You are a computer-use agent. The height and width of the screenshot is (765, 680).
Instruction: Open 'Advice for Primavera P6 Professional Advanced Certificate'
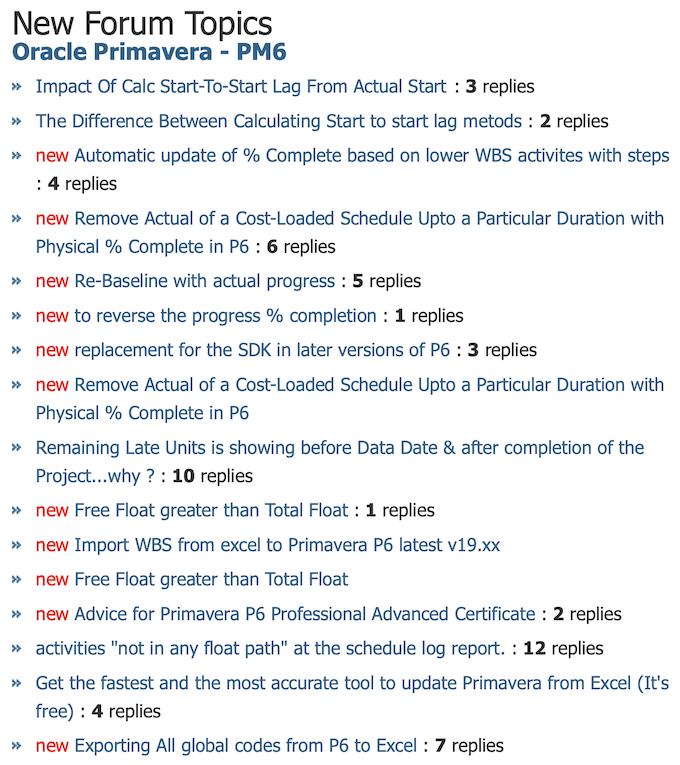(x=305, y=614)
